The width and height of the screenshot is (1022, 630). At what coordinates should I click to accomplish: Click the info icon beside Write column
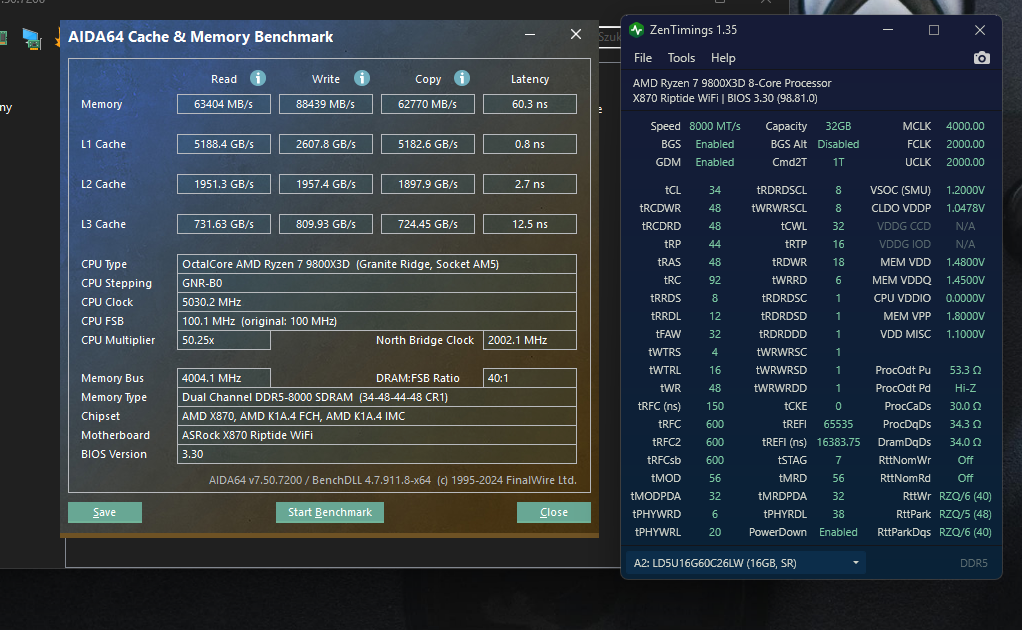point(362,78)
